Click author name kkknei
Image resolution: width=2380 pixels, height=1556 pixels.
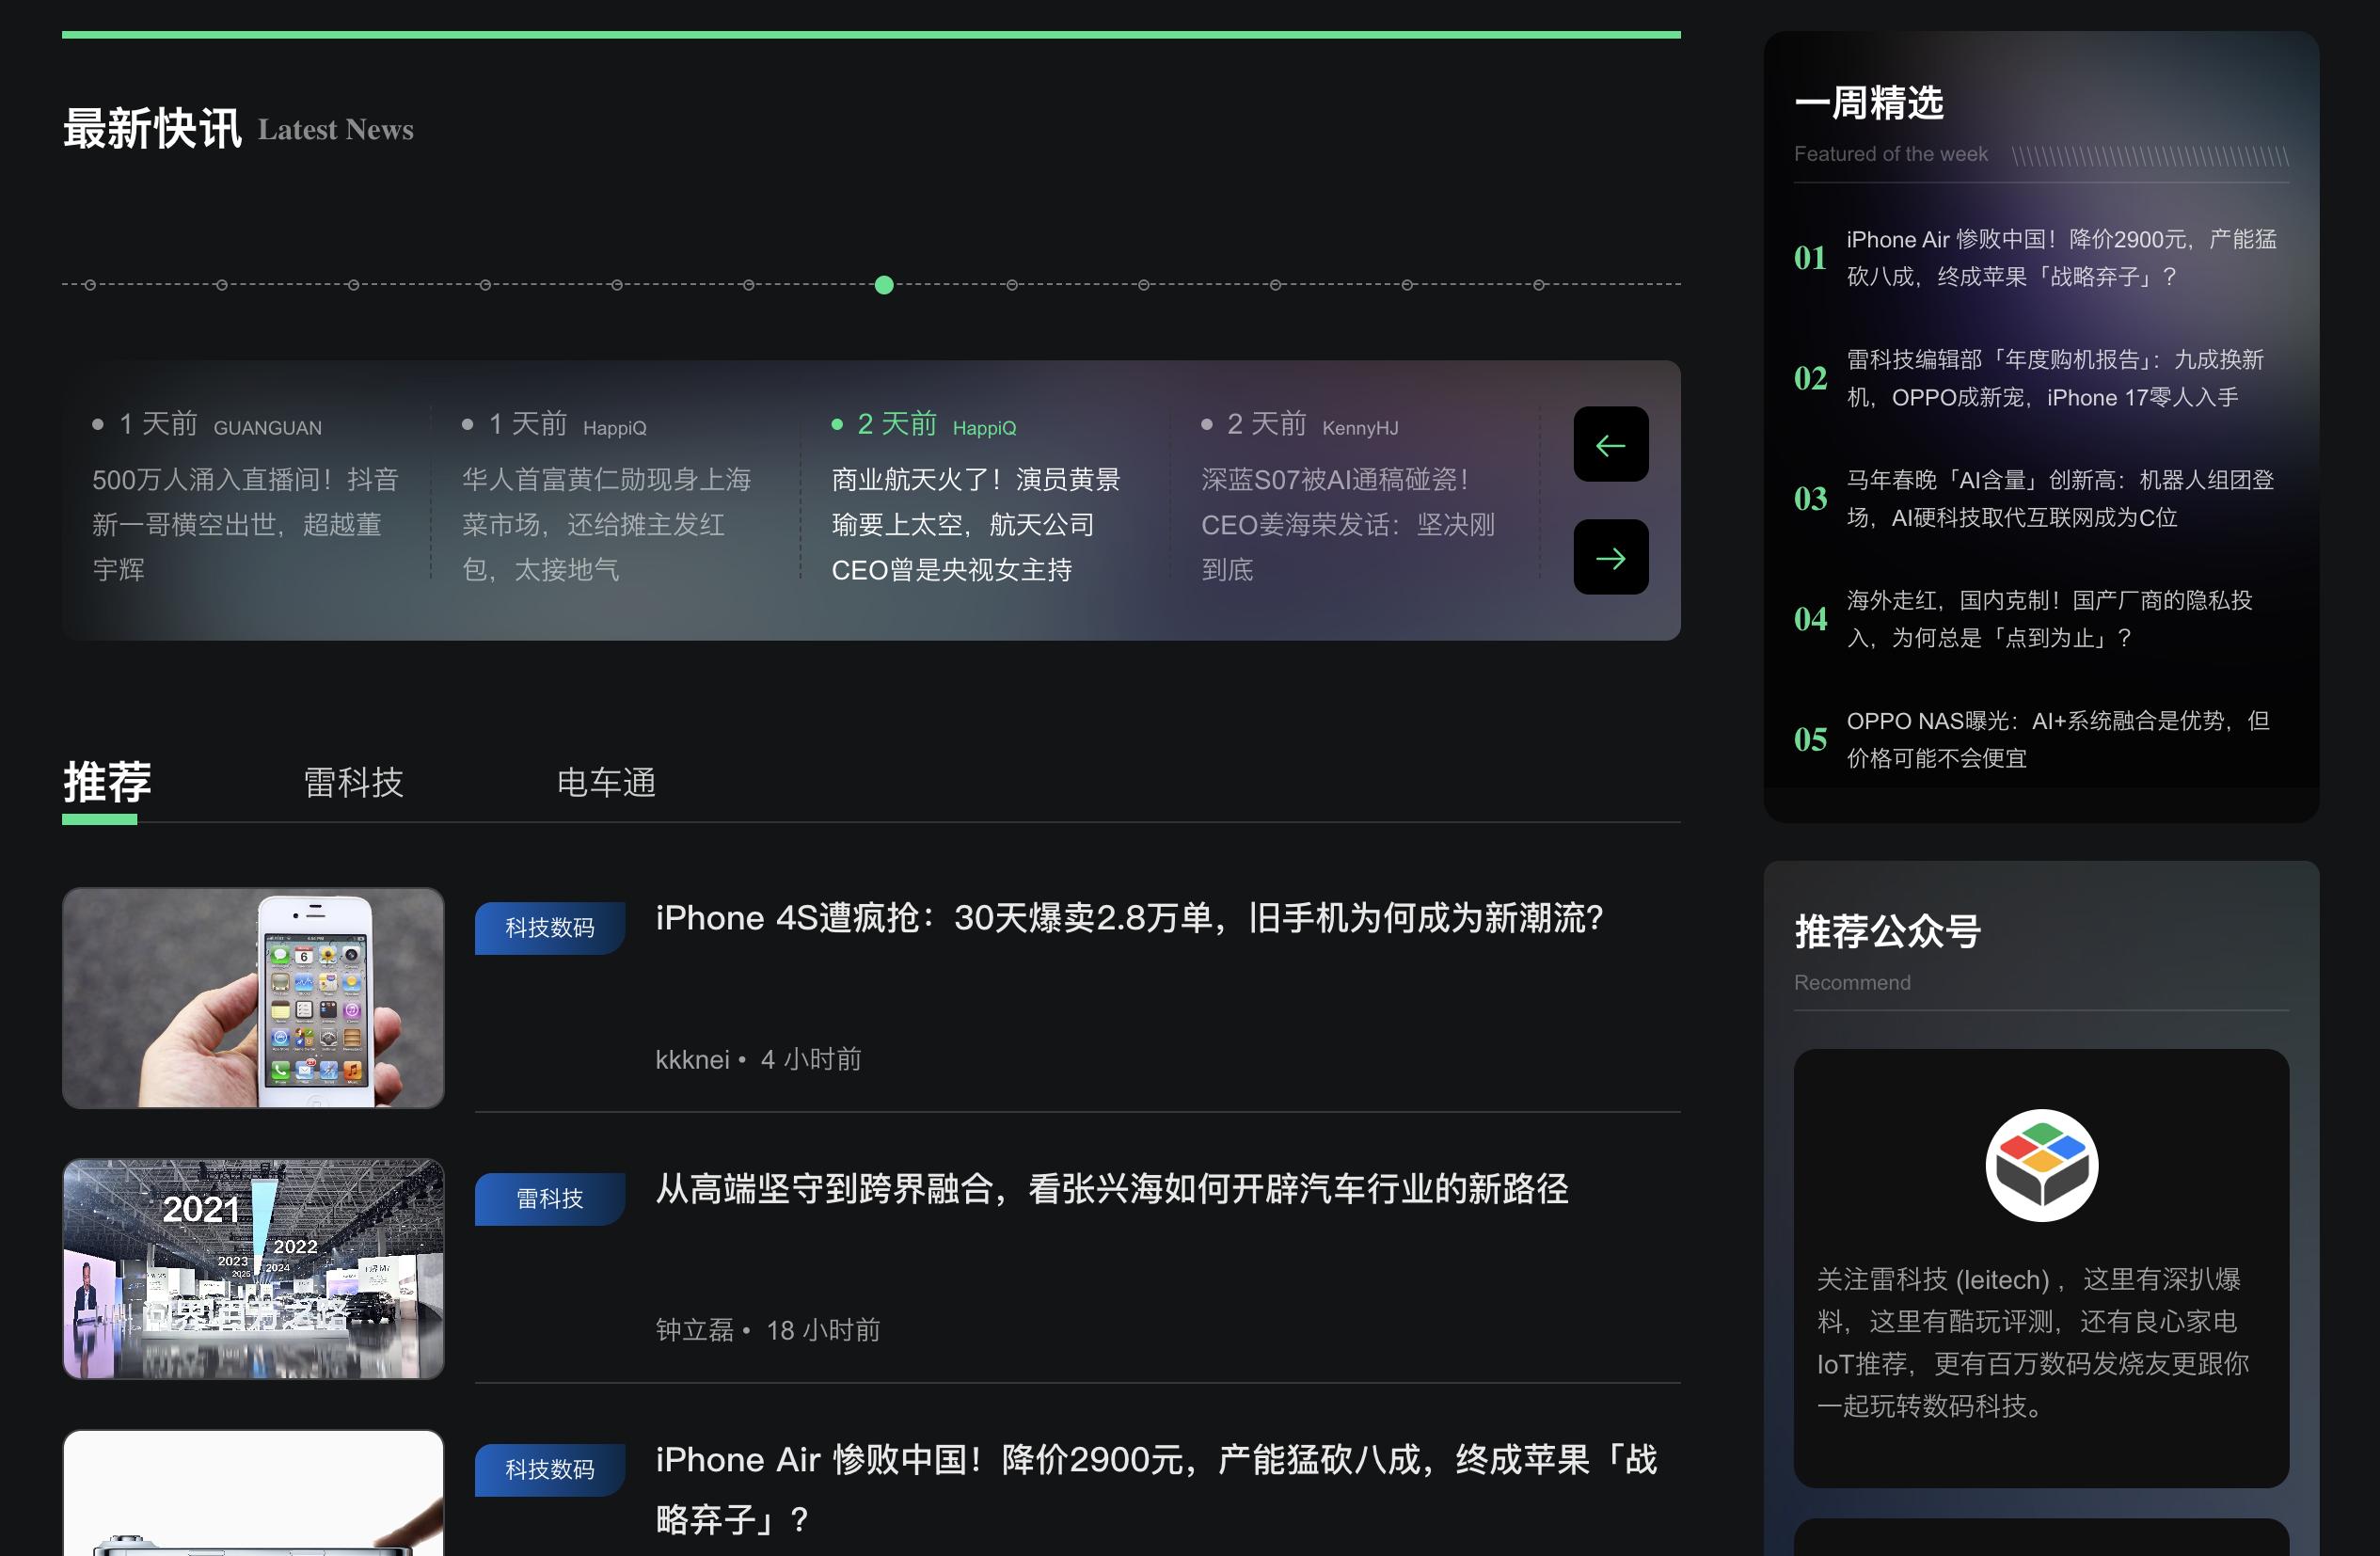coord(692,1059)
